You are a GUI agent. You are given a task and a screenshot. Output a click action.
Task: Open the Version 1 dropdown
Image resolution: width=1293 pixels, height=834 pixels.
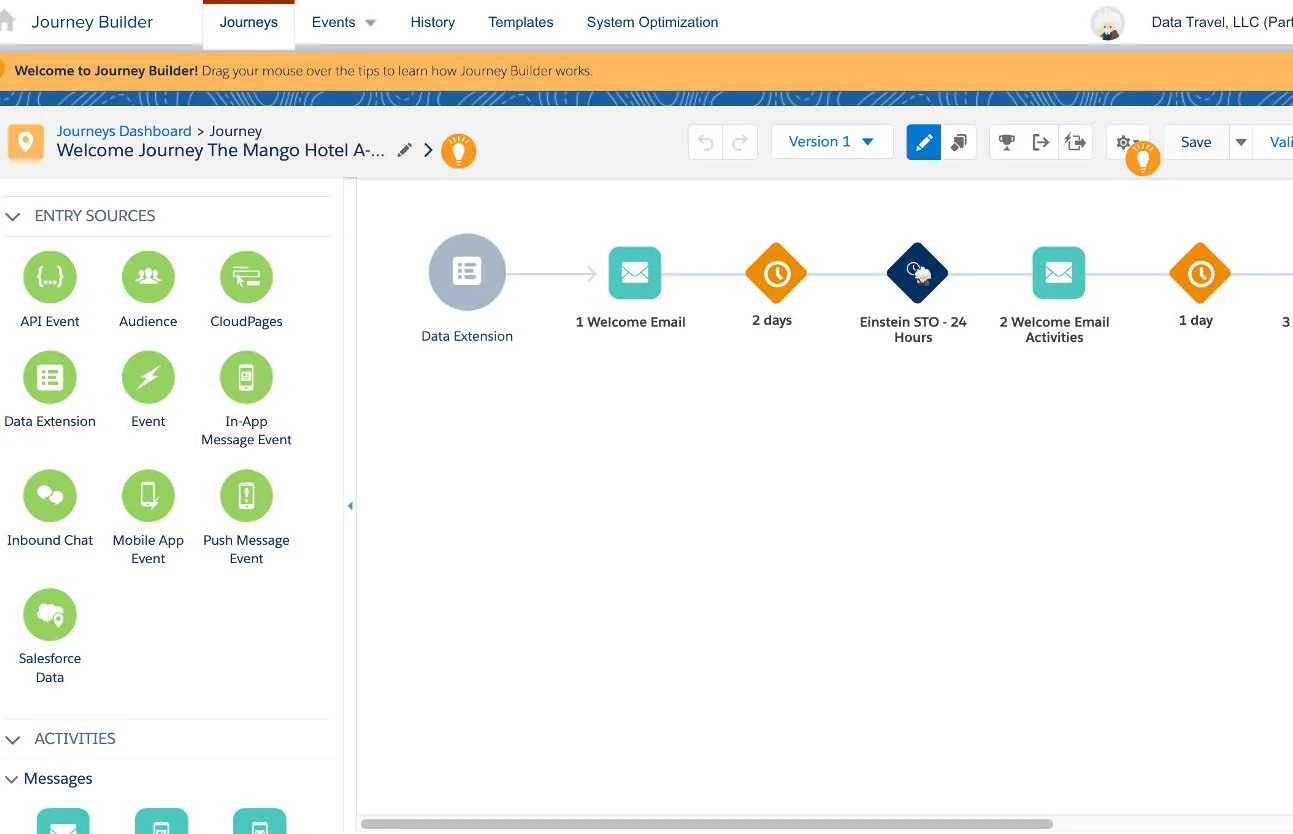tap(832, 142)
